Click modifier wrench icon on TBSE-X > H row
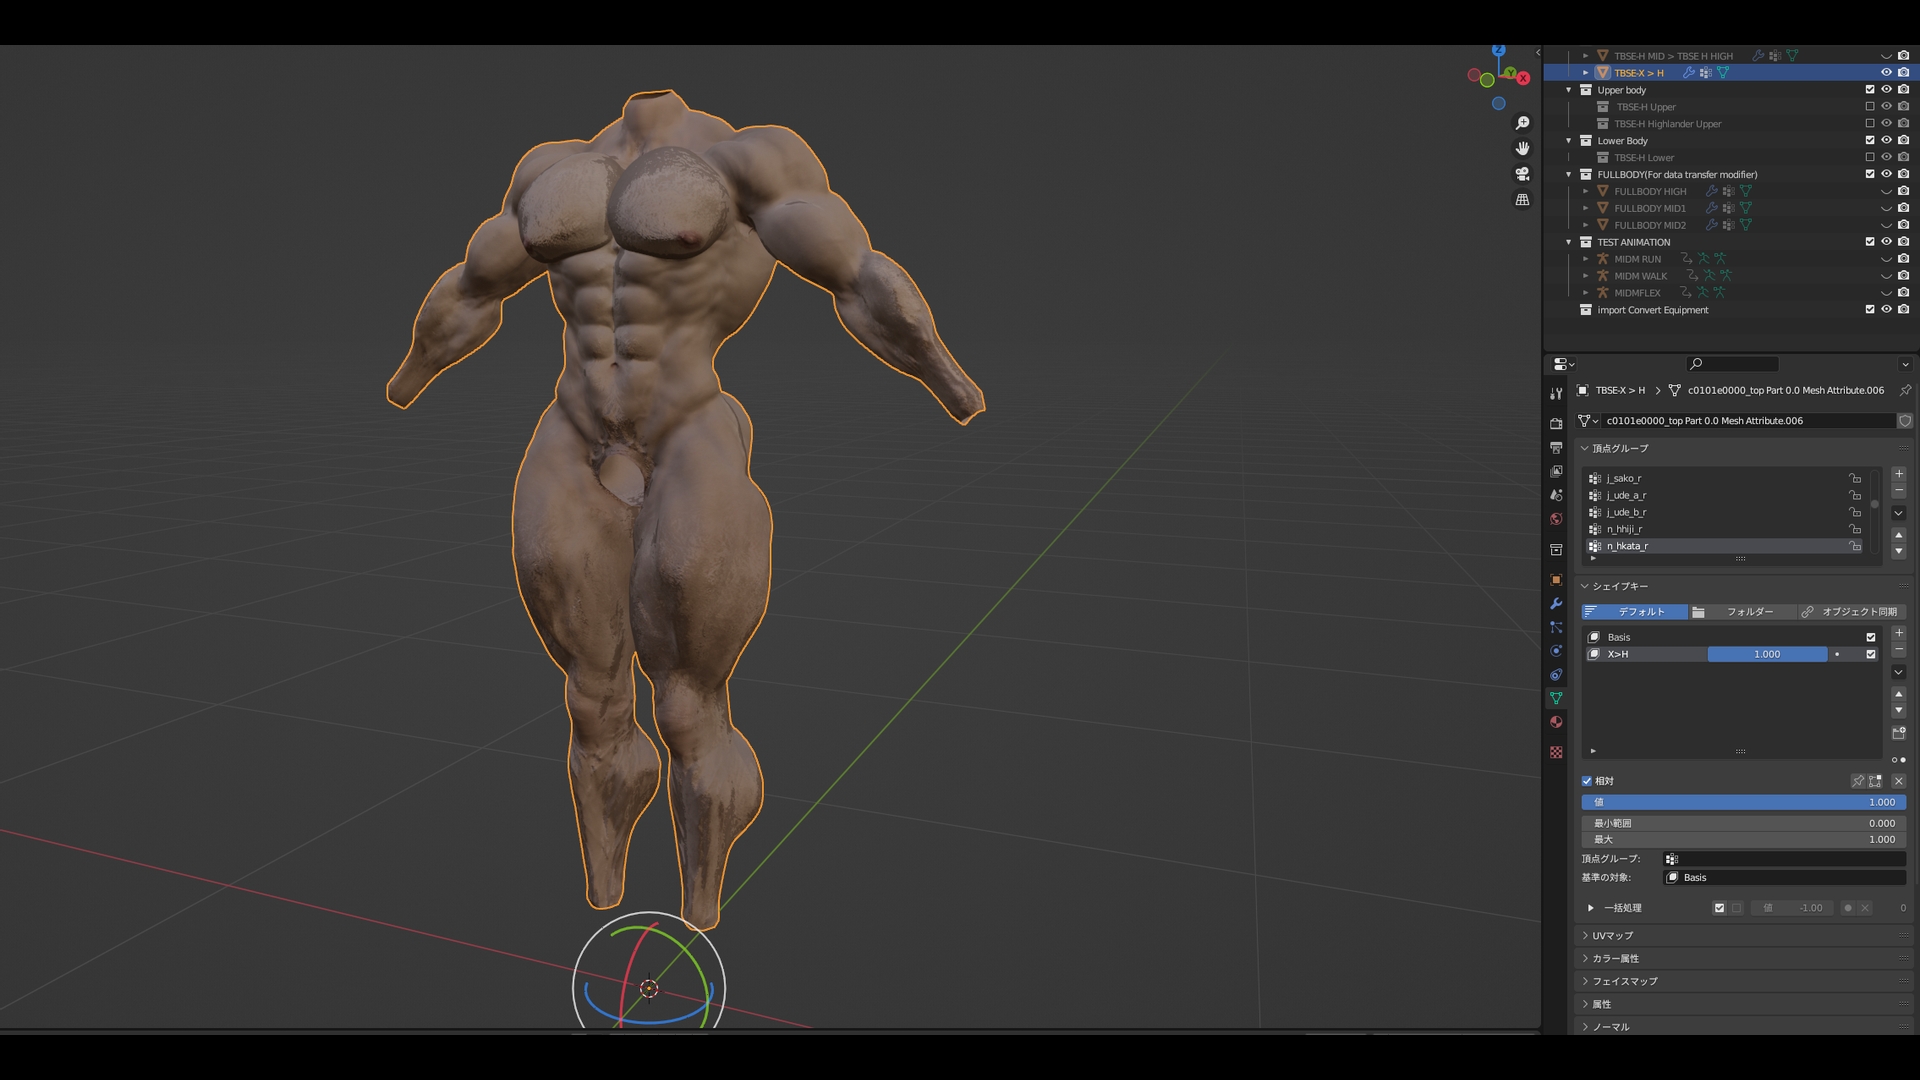Viewport: 1920px width, 1080px height. (1689, 73)
